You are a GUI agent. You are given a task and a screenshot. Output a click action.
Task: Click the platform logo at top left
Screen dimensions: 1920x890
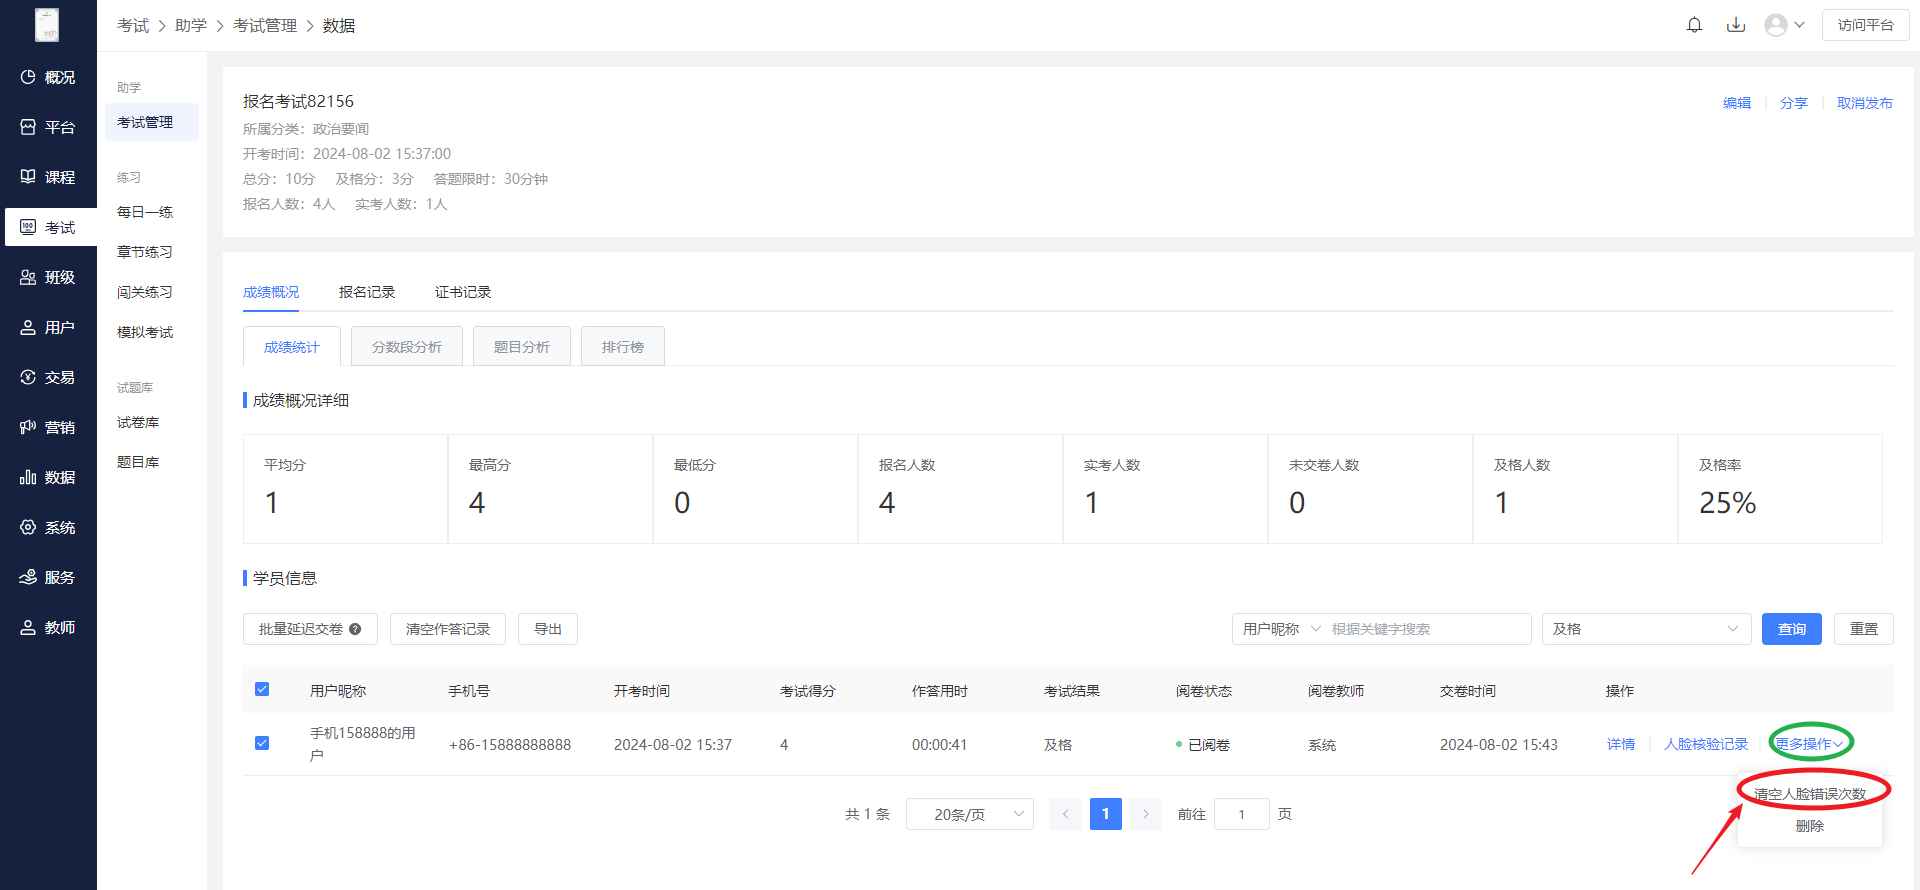coord(47,25)
